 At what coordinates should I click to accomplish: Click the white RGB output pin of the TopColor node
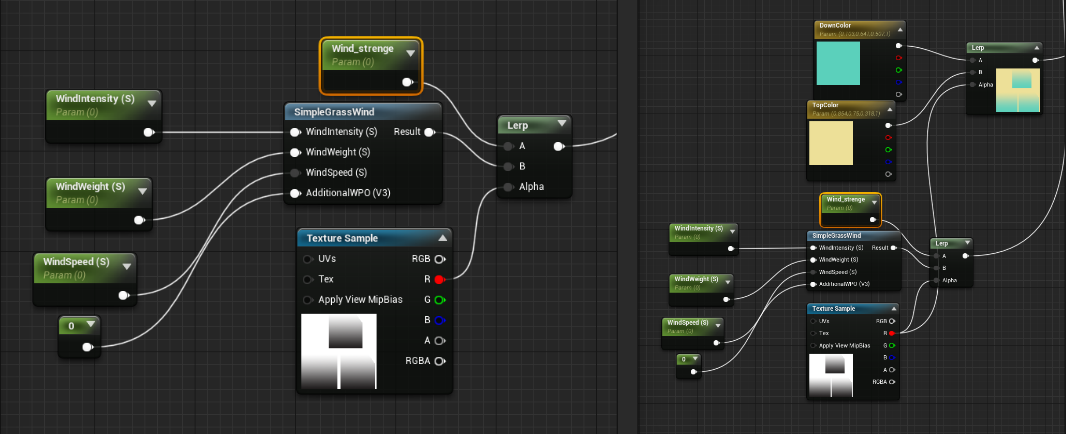(889, 125)
